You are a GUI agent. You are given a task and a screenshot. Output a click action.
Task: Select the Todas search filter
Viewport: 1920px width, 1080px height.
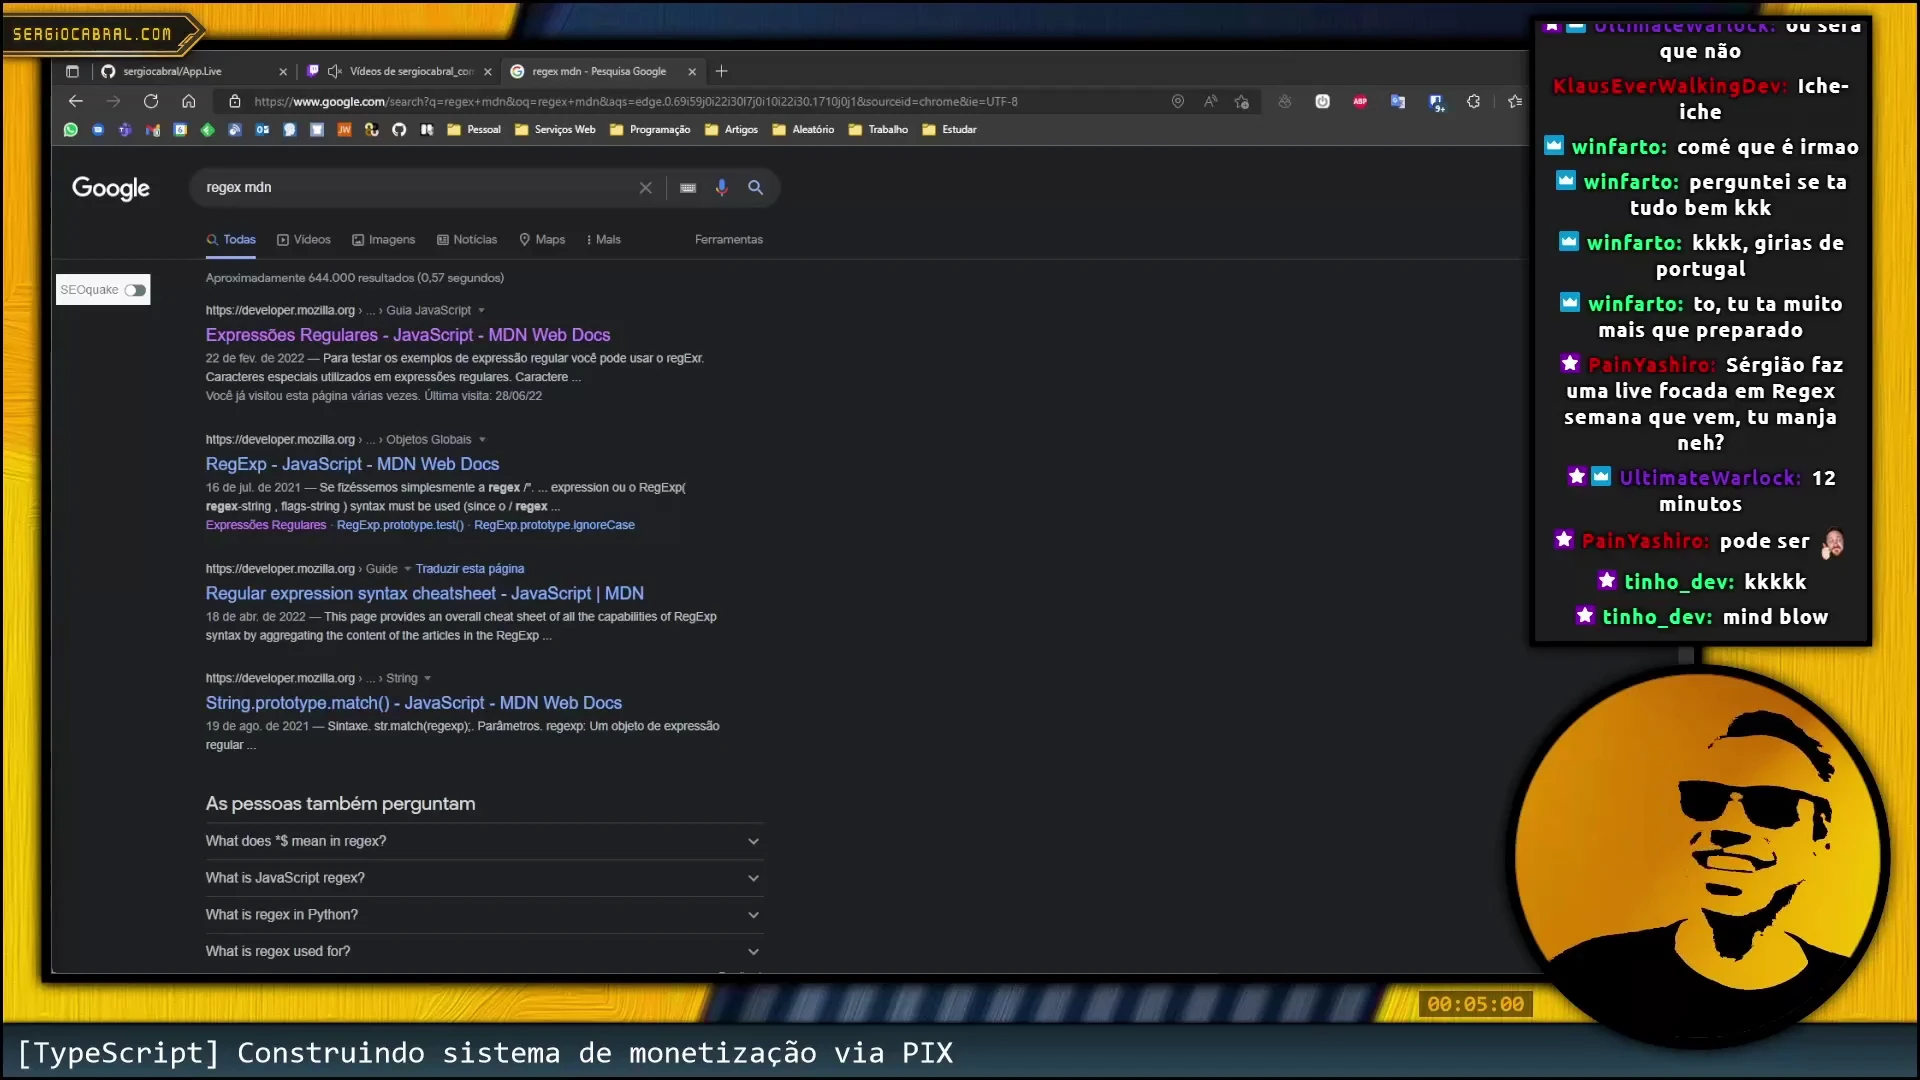coord(231,240)
